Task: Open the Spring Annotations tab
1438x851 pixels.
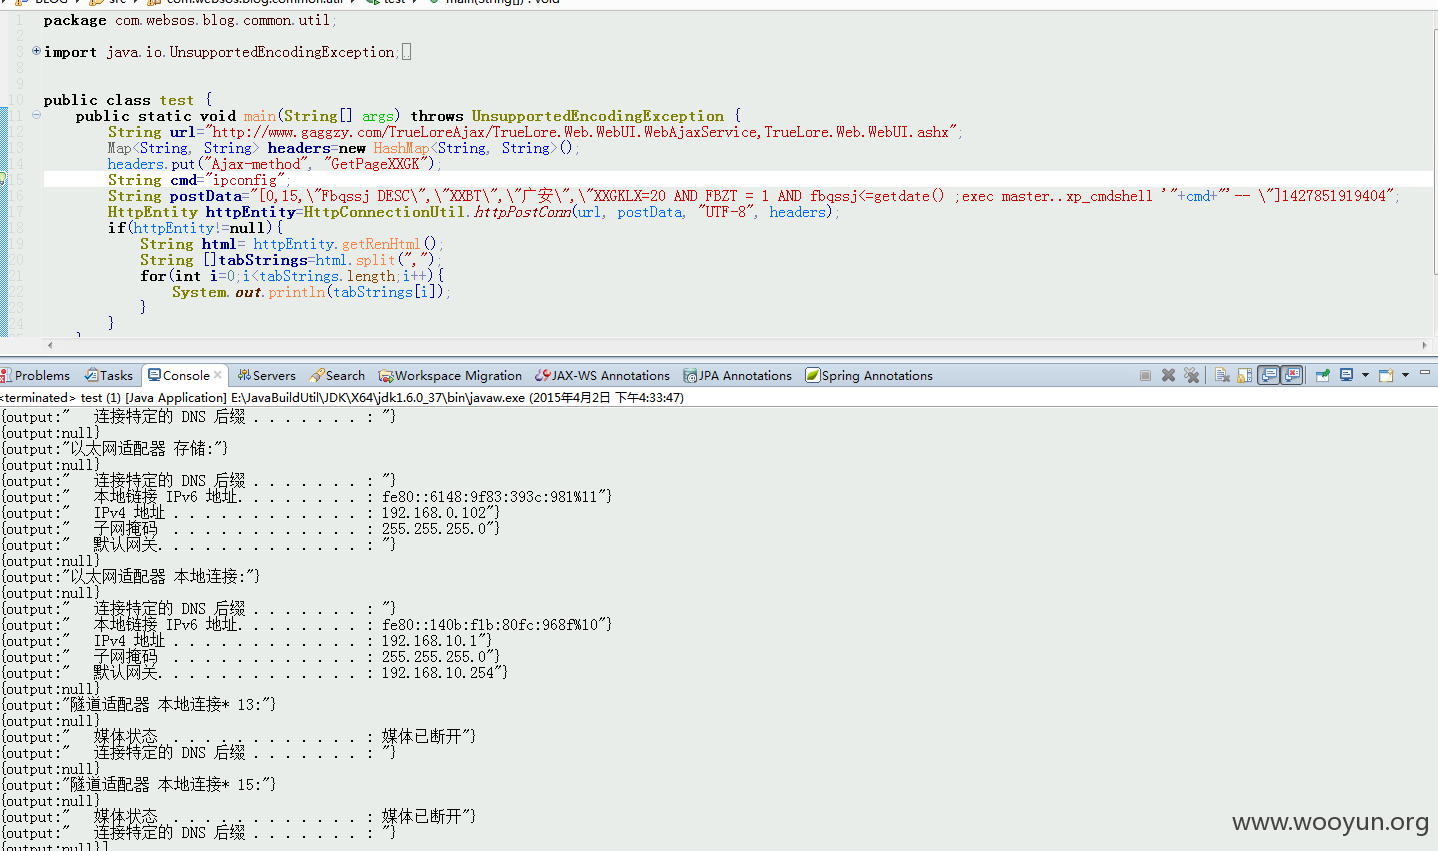Action: (869, 376)
